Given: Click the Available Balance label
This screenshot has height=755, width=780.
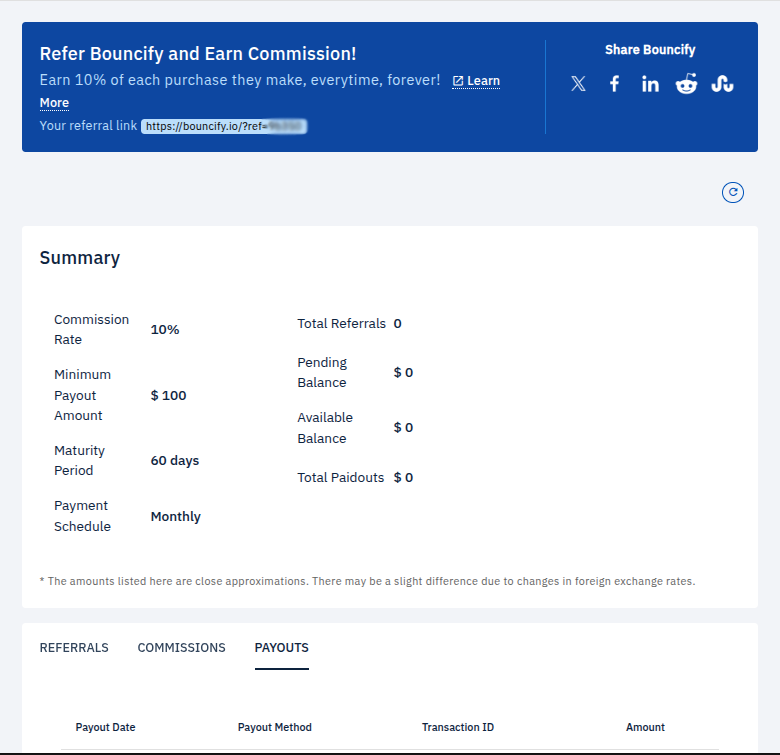Looking at the screenshot, I should [325, 428].
